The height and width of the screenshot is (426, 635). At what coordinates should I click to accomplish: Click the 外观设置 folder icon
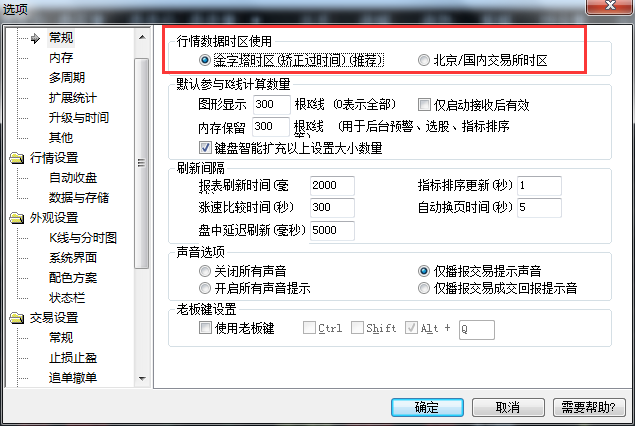click(17, 218)
